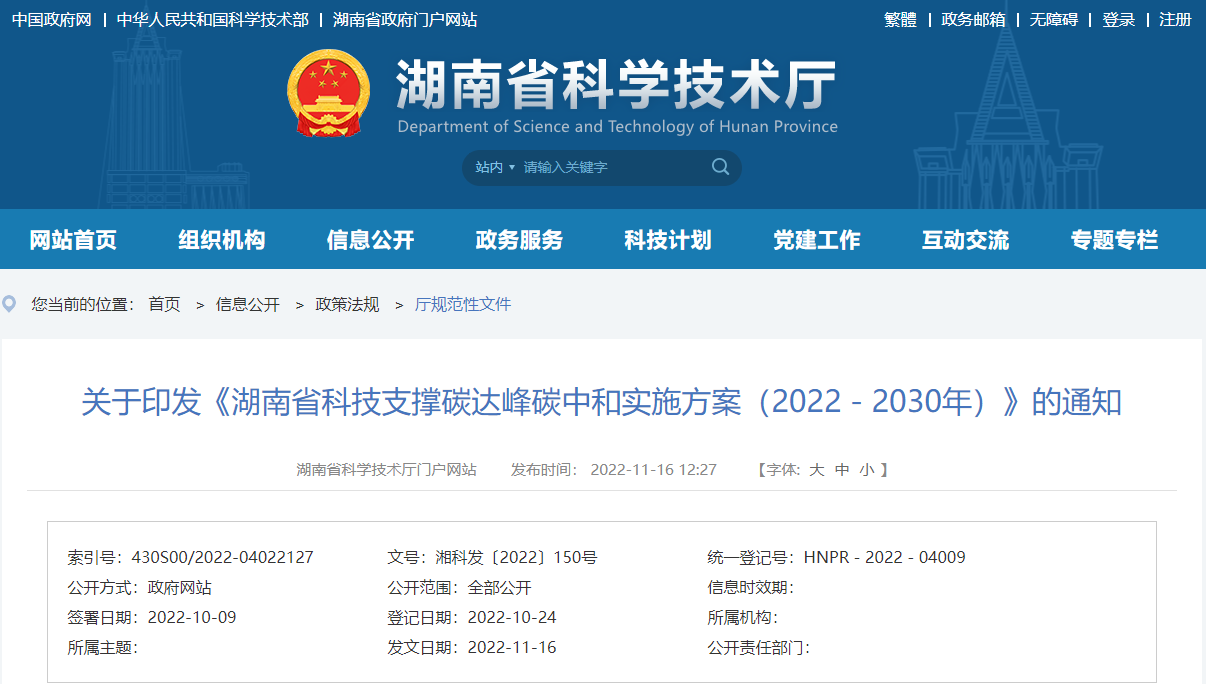This screenshot has width=1206, height=684.
Task: Click 登录 to log in
Action: click(x=1119, y=19)
